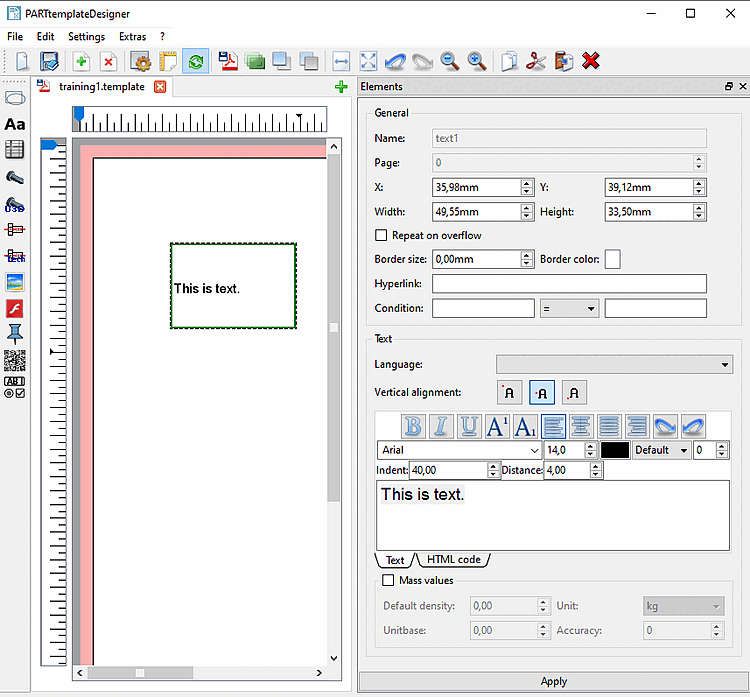The height and width of the screenshot is (697, 750).
Task: Select the image element tool
Action: tap(15, 282)
